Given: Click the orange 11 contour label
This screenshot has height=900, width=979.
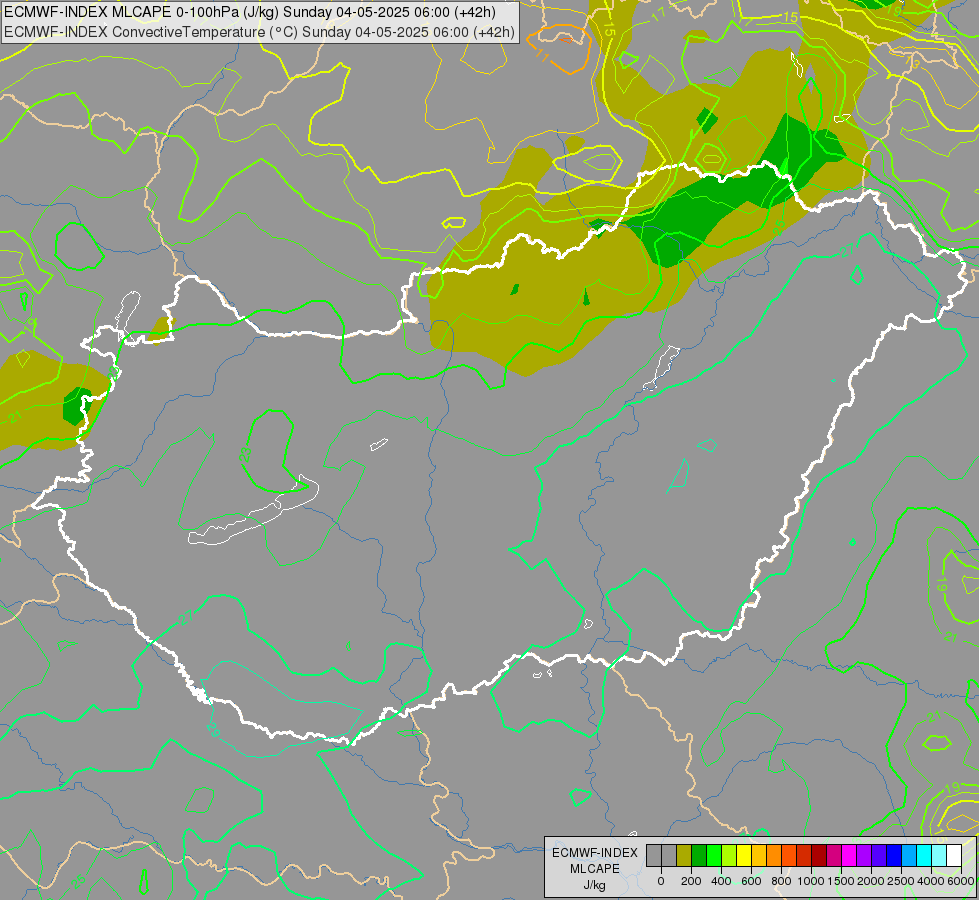Looking at the screenshot, I should 543,57.
